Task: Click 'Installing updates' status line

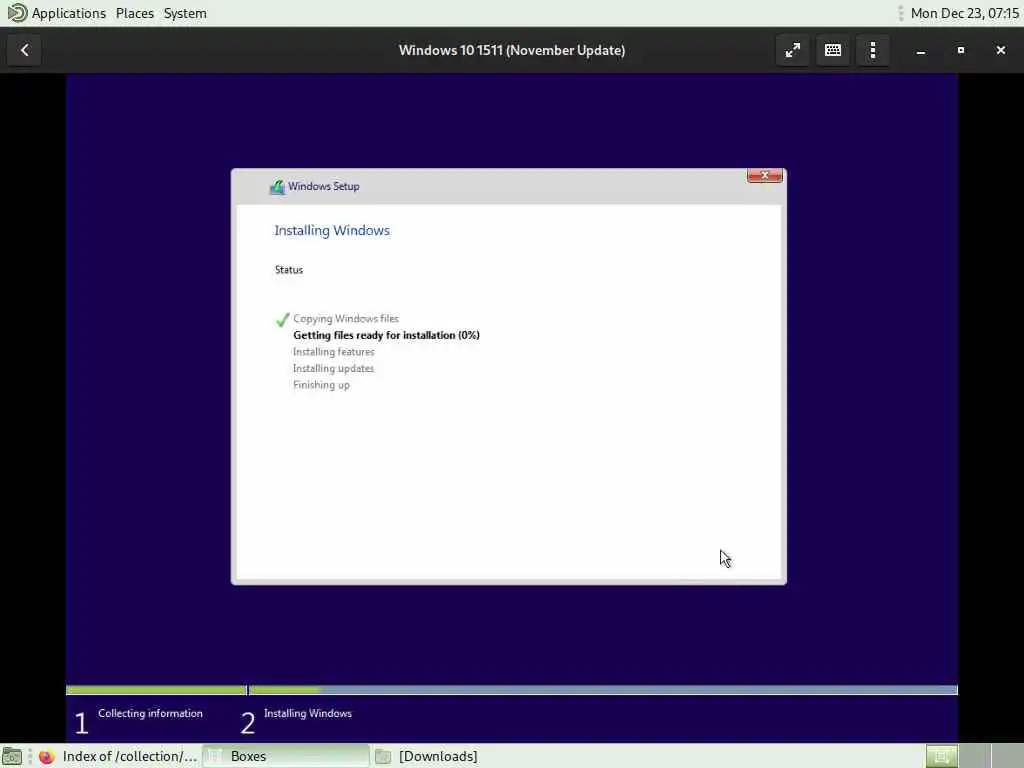Action: [x=334, y=368]
